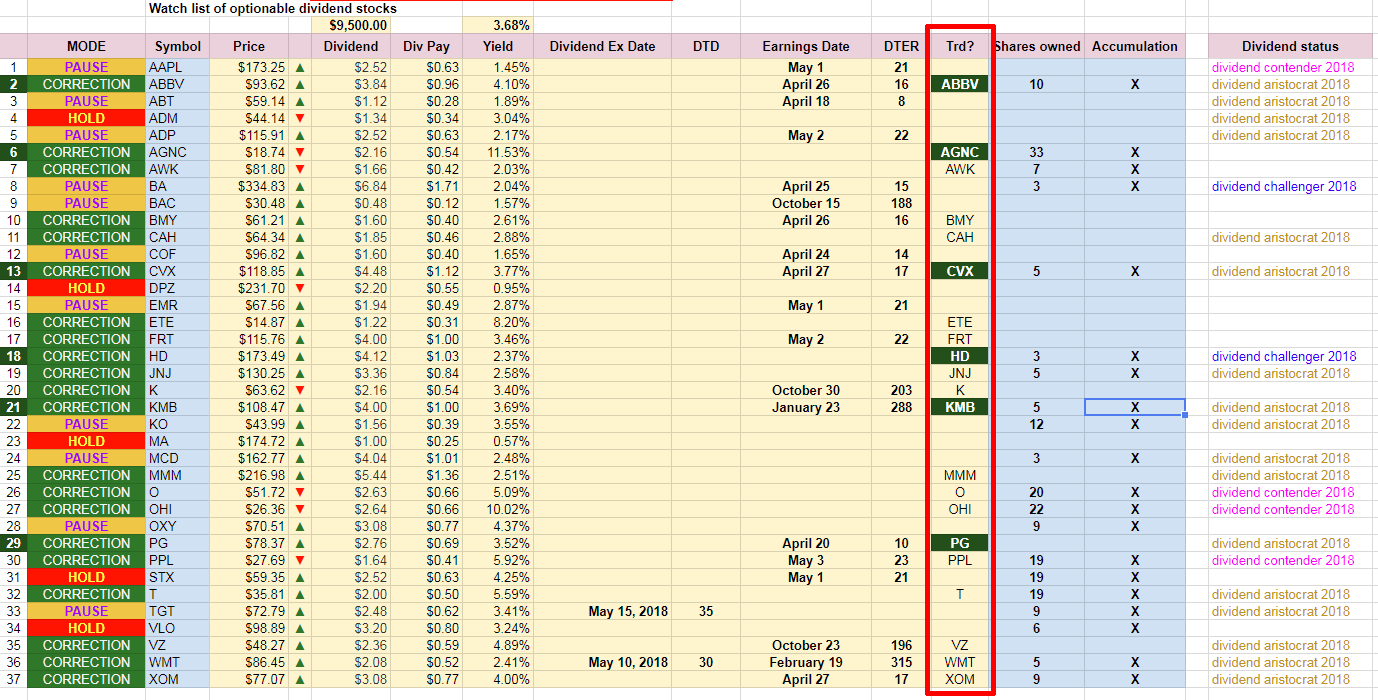Viewport: 1378px width, 700px height.
Task: Click the DTER value 288
Action: coord(901,407)
